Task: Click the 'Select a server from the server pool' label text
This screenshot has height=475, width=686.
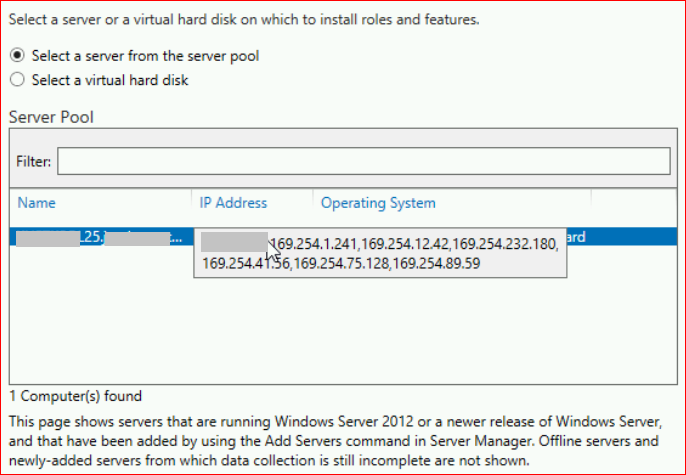Action: coord(145,56)
